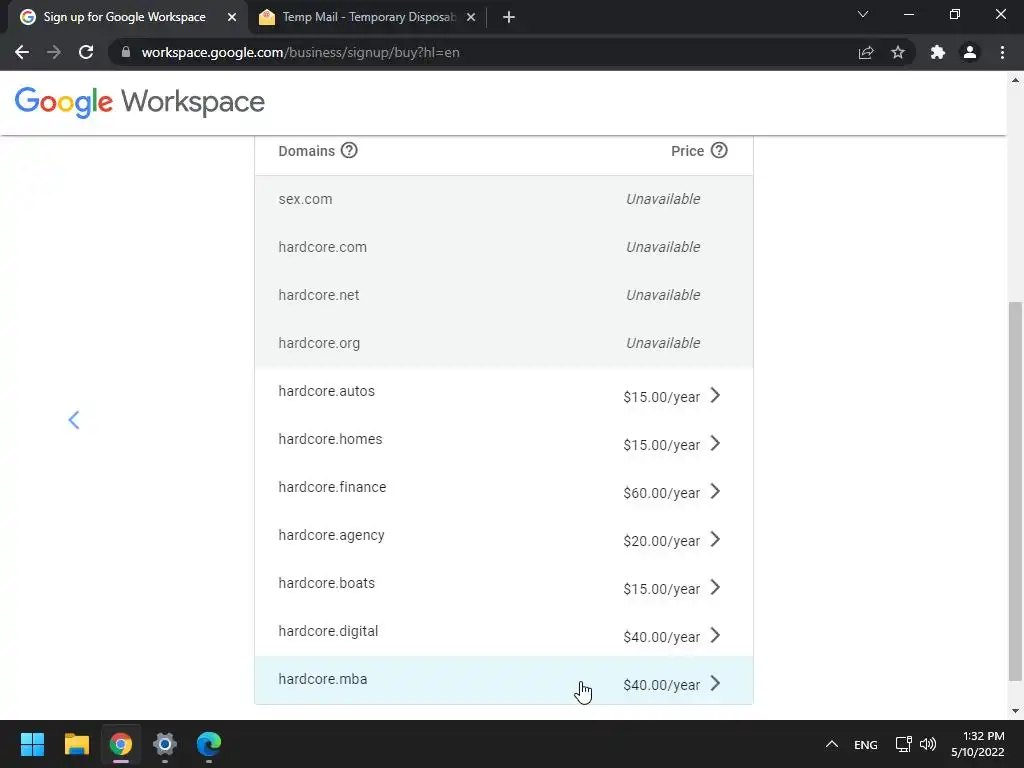Click the scrollbar up arrow
The image size is (1024, 768).
point(1015,80)
